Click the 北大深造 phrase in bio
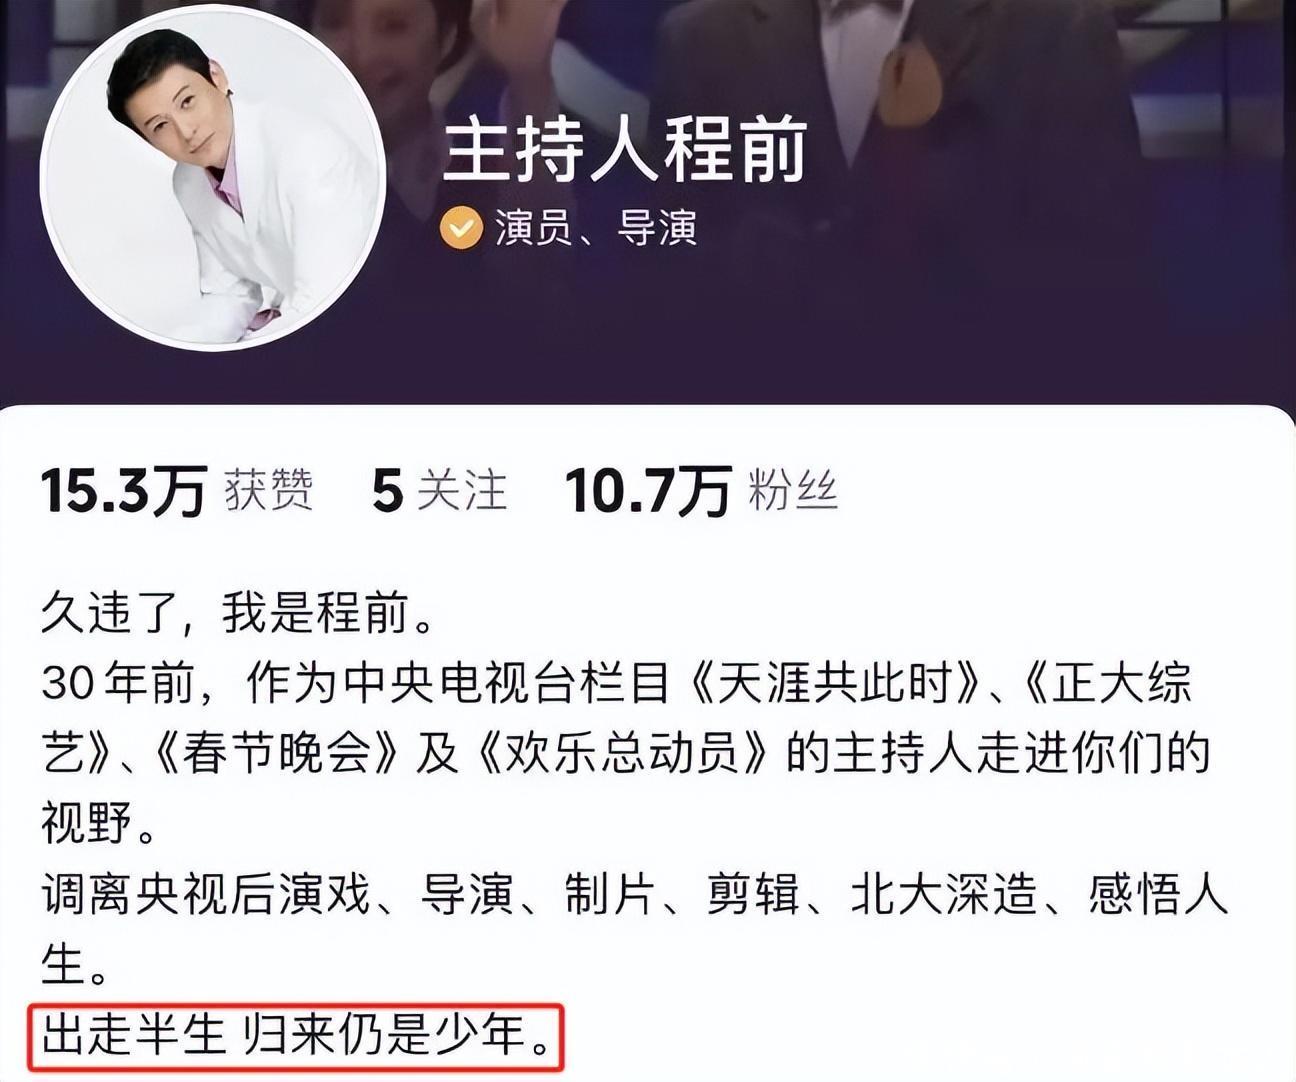Image resolution: width=1296 pixels, height=1082 pixels. point(944,894)
